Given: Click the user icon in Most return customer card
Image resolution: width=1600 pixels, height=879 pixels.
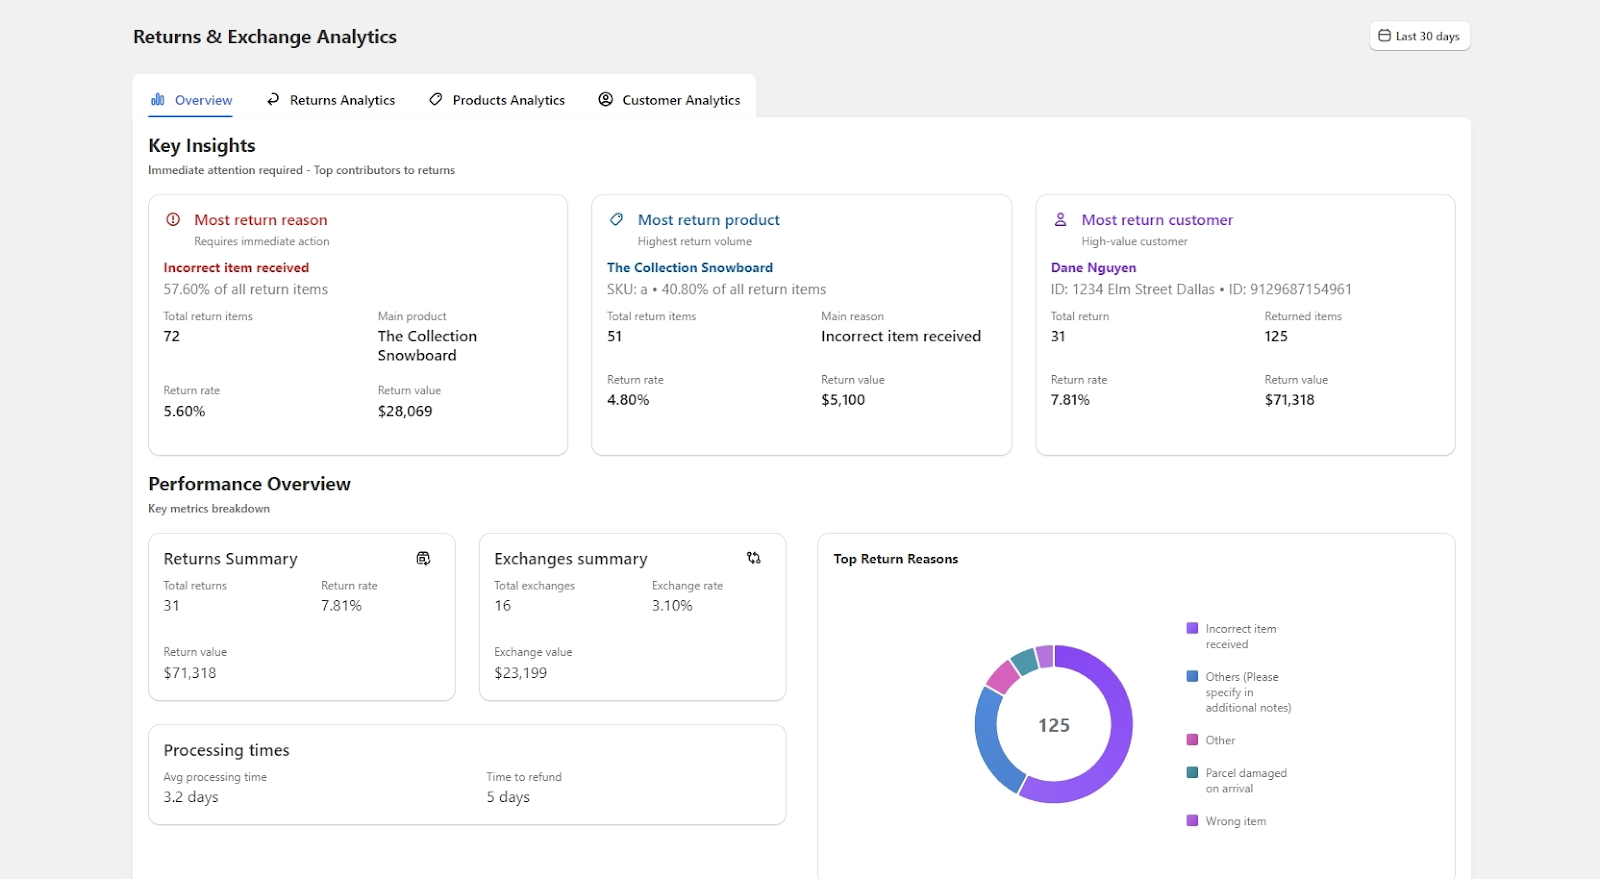Looking at the screenshot, I should (x=1060, y=219).
